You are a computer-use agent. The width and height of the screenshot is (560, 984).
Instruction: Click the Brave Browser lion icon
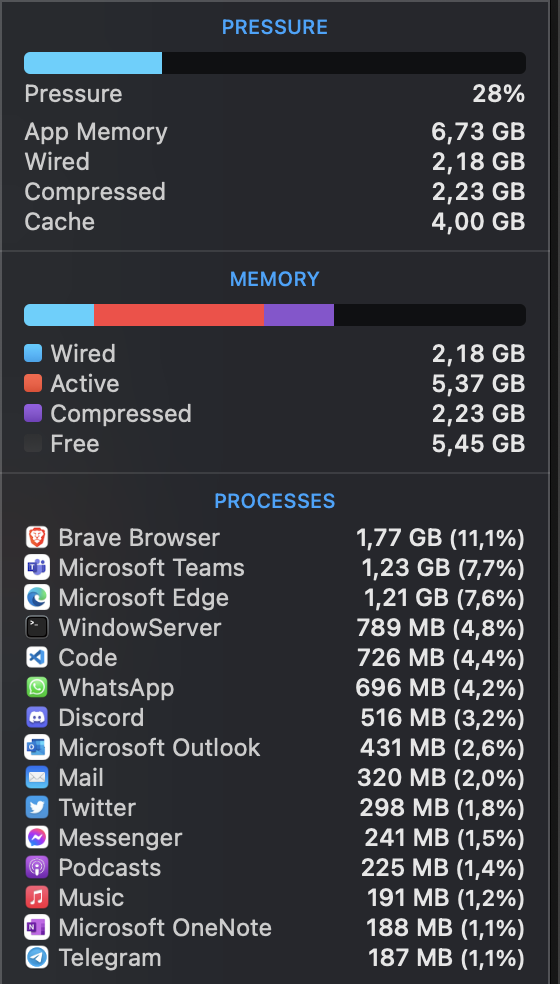[x=37, y=538]
